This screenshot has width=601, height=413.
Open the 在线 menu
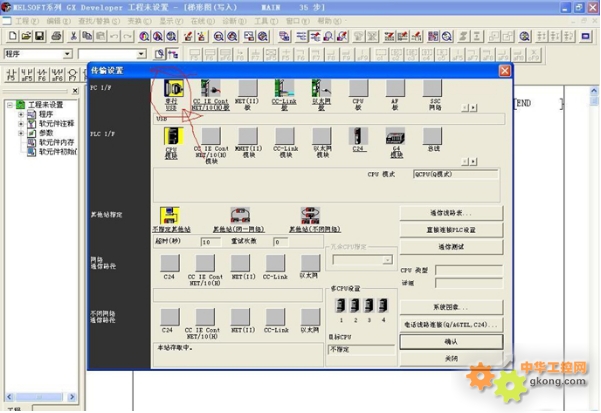point(202,21)
